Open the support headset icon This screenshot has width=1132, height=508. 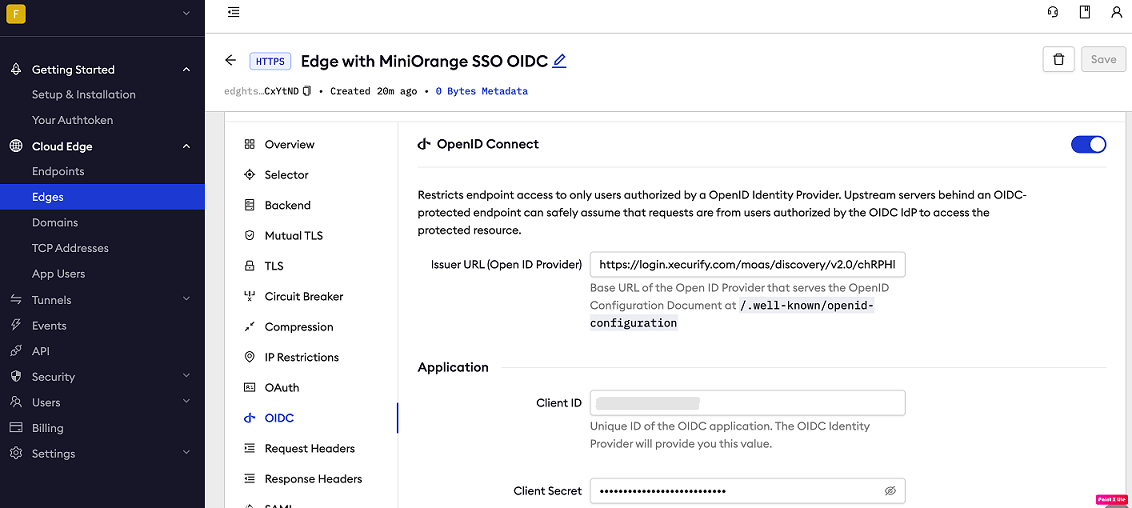(x=1053, y=12)
